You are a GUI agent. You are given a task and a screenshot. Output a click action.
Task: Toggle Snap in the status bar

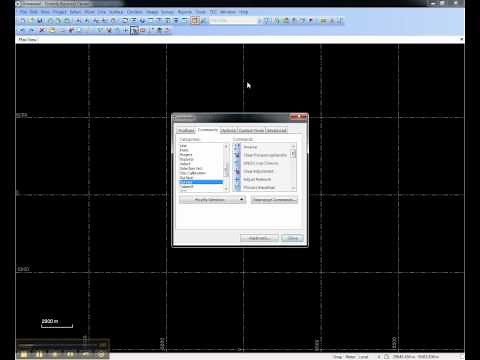[337, 357]
